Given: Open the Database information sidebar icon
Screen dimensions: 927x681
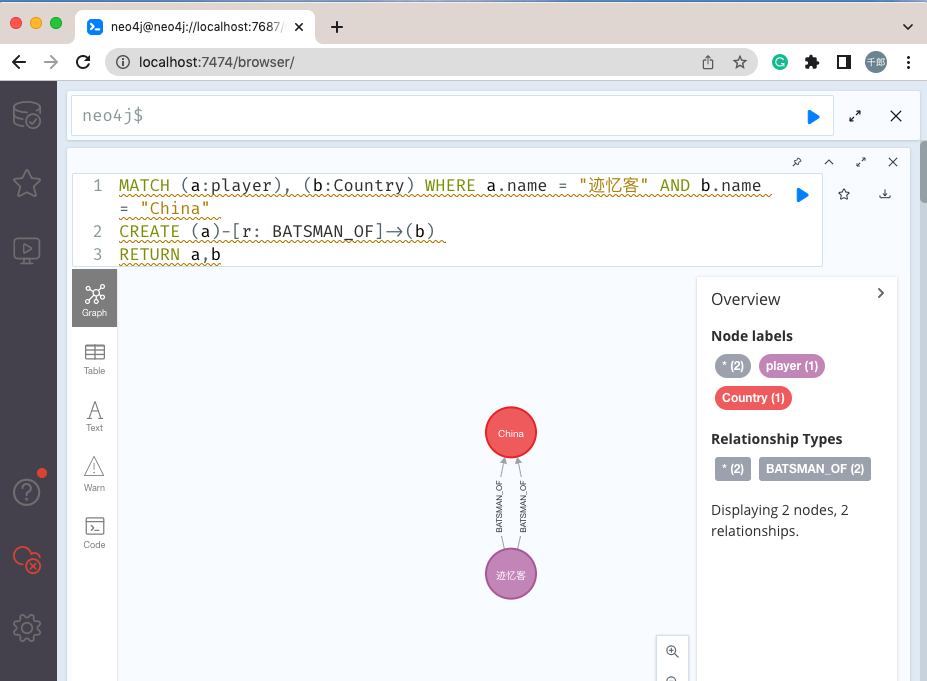Looking at the screenshot, I should tap(27, 115).
